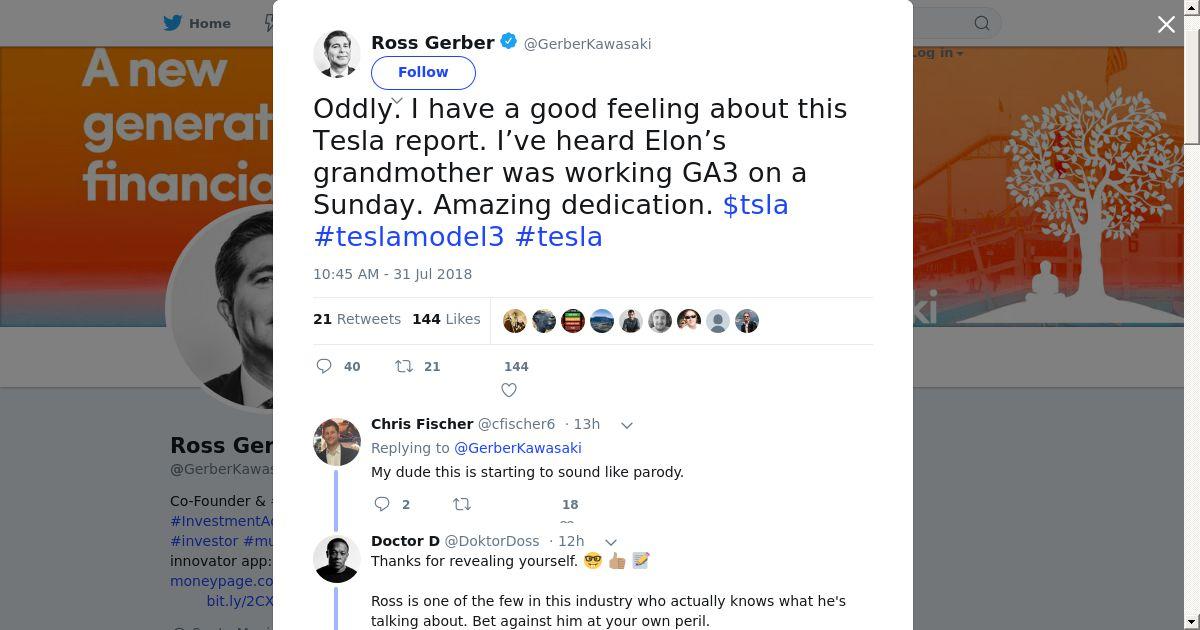View the 144 Likes list

pyautogui.click(x=446, y=319)
